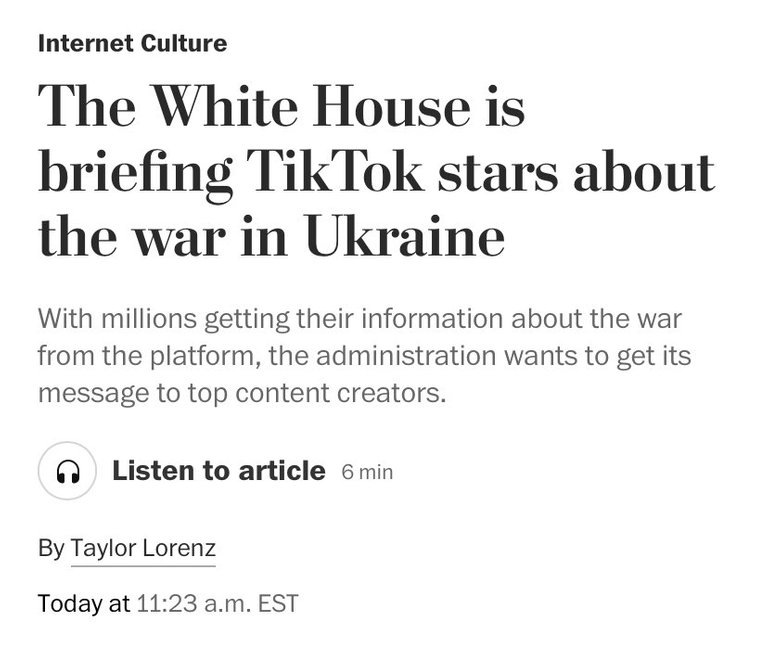This screenshot has width=768, height=664.
Task: Start audio via Listen to article label
Action: pyautogui.click(x=218, y=471)
